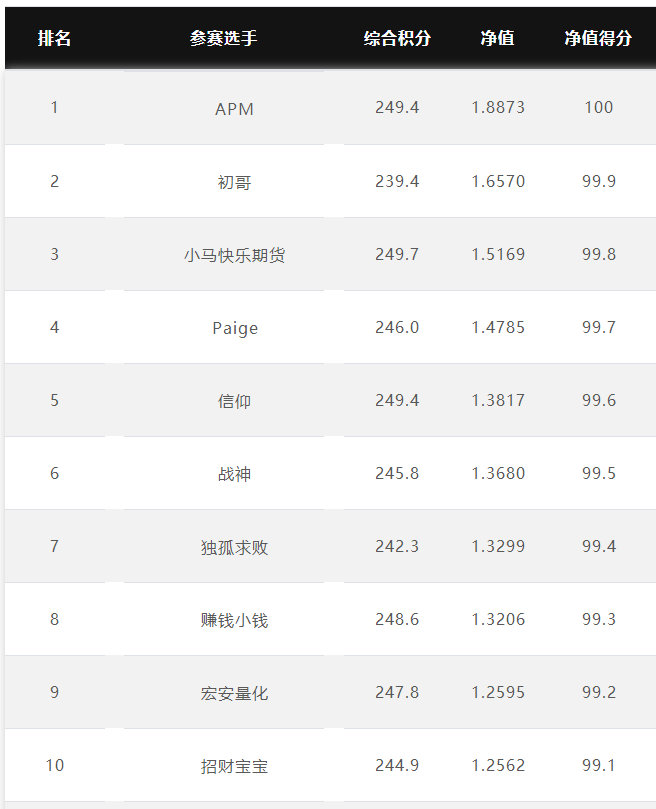This screenshot has width=656, height=809.
Task: Click net value 1.6570
Action: [x=498, y=181]
